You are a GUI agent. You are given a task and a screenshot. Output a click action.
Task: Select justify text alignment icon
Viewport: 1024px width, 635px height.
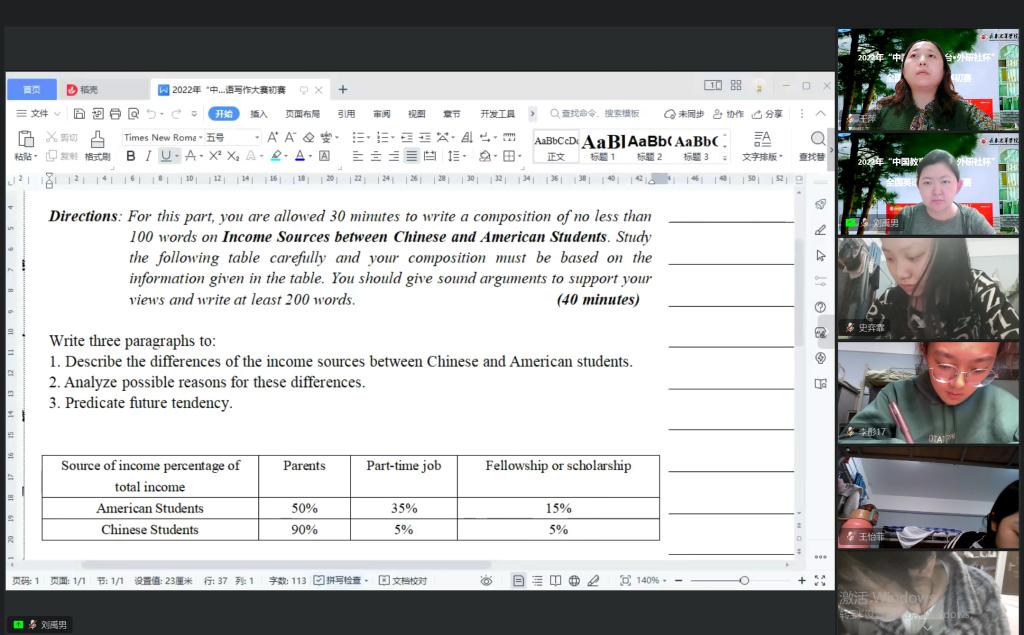[411, 156]
